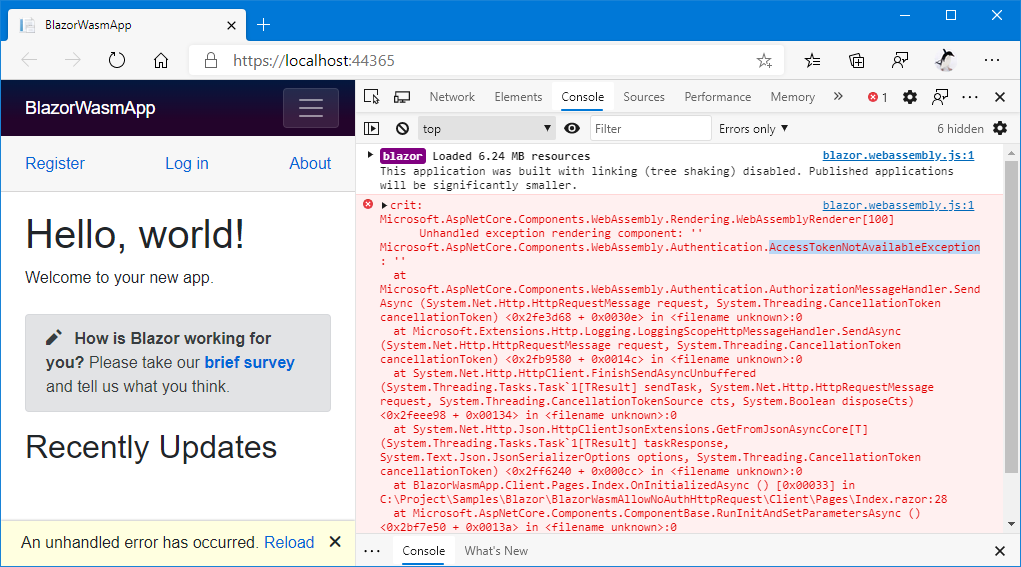The image size is (1021, 567).
Task: Open the Register link
Action: [x=55, y=163]
